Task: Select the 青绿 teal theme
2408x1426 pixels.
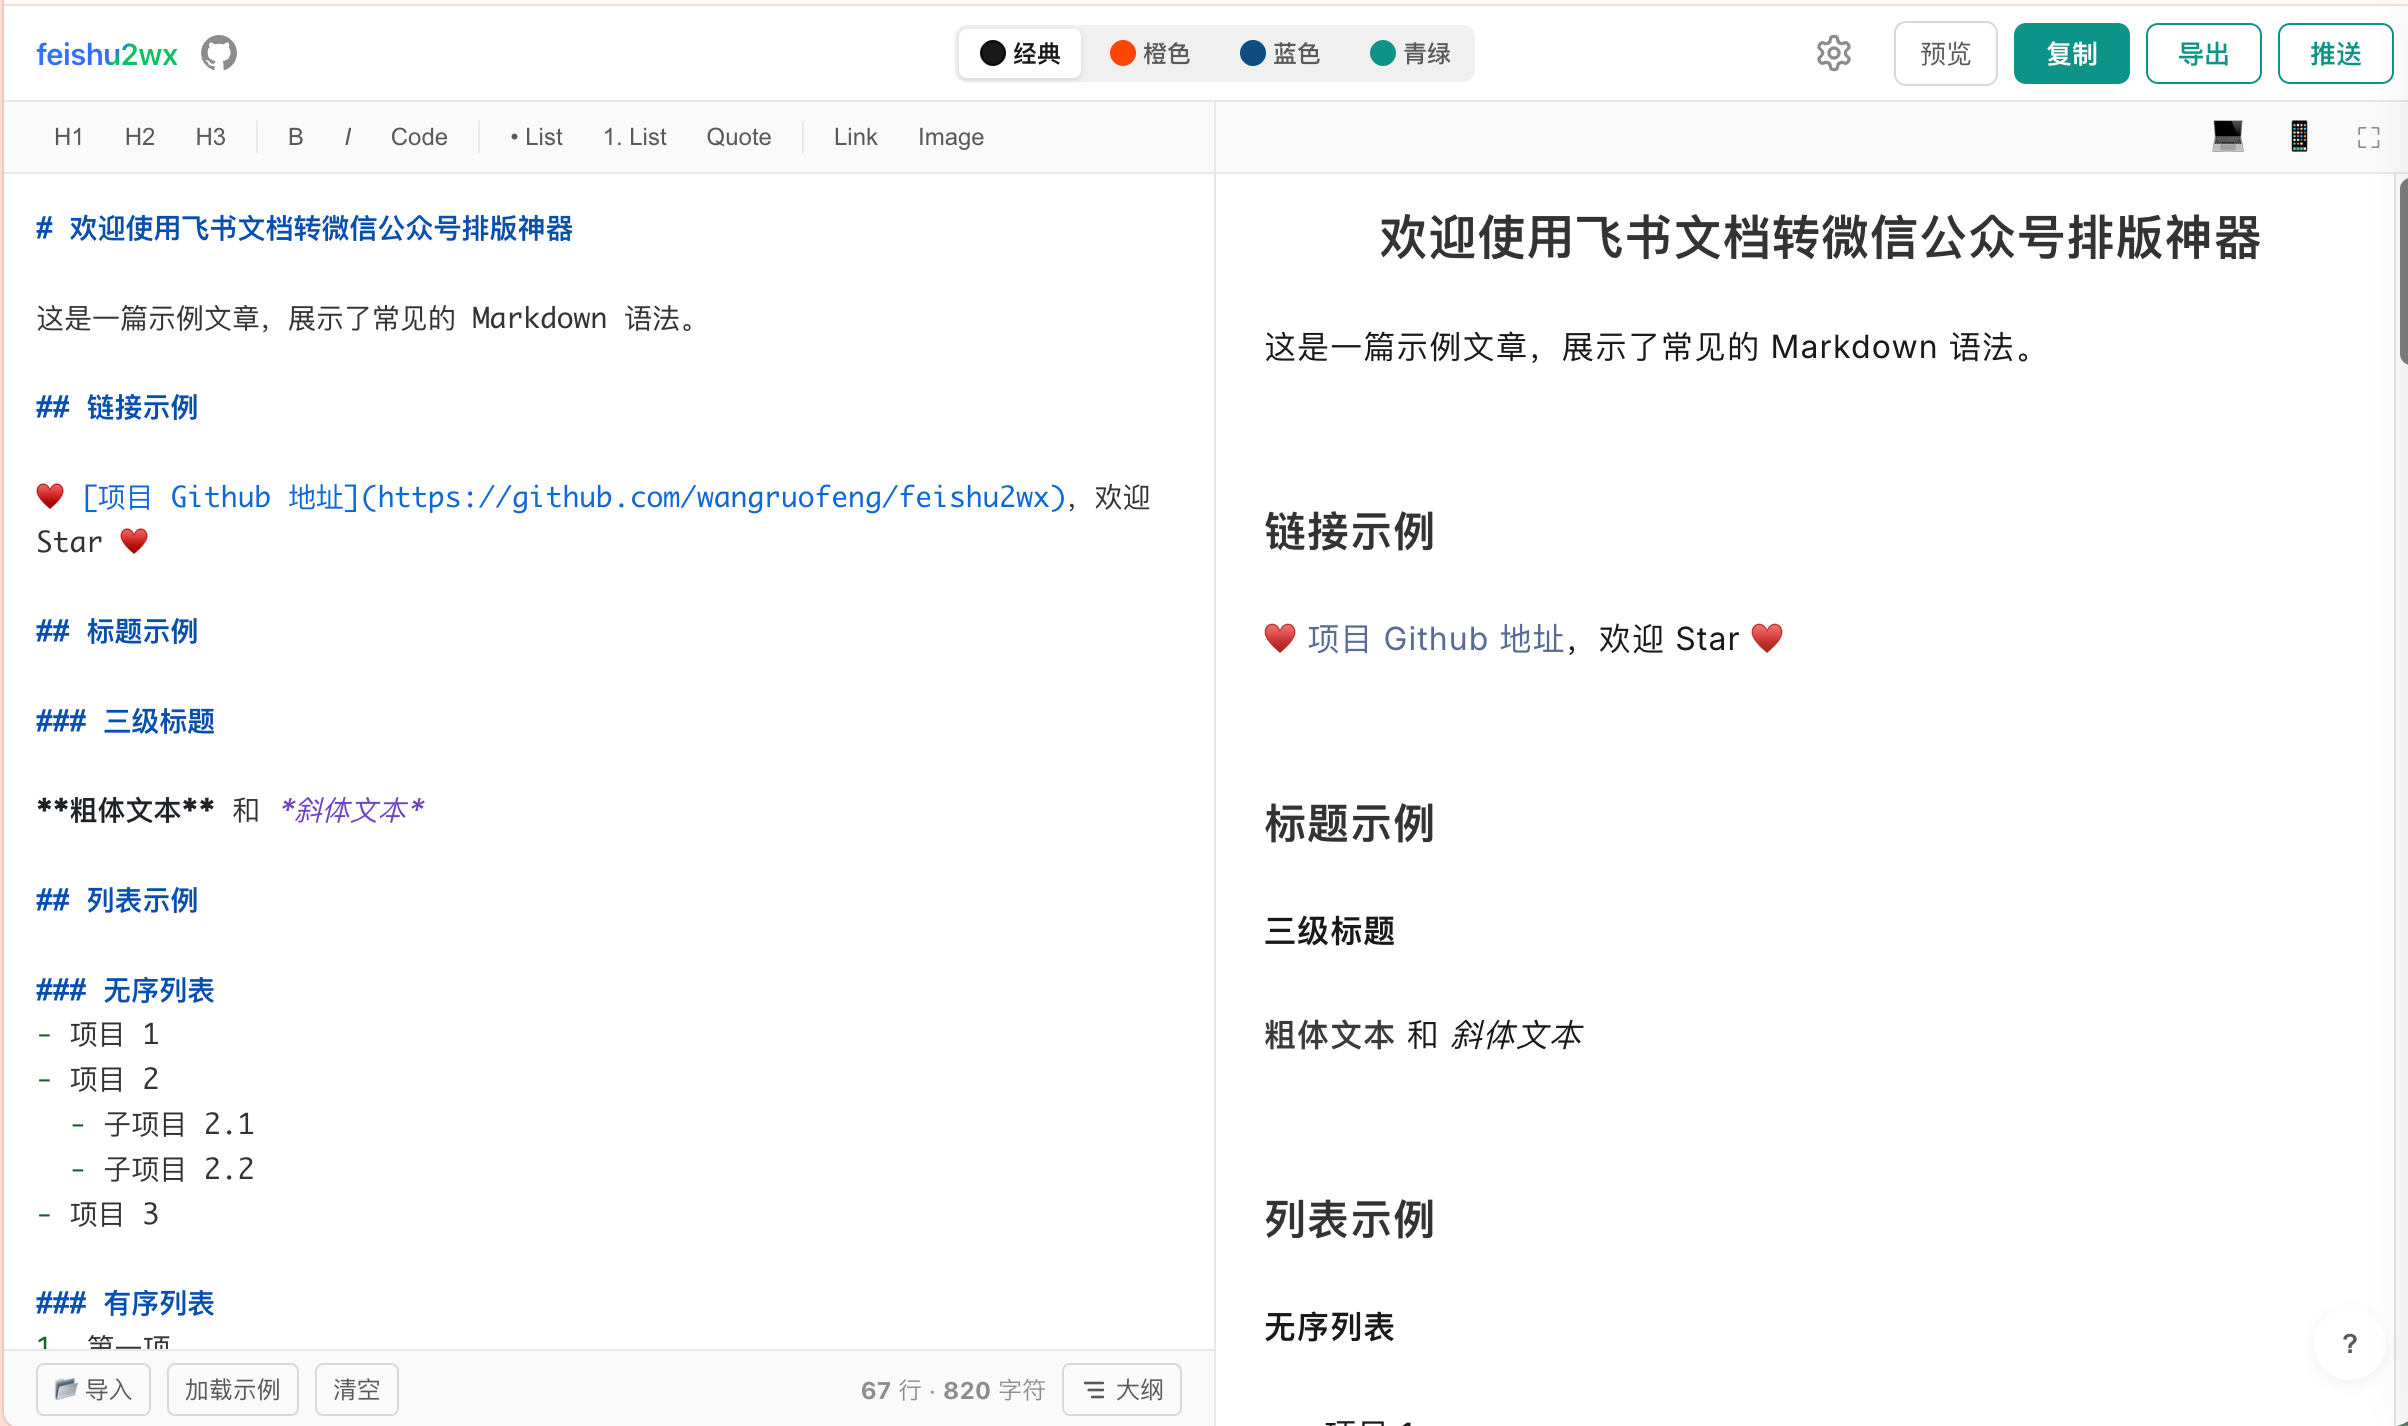Action: (x=1410, y=53)
